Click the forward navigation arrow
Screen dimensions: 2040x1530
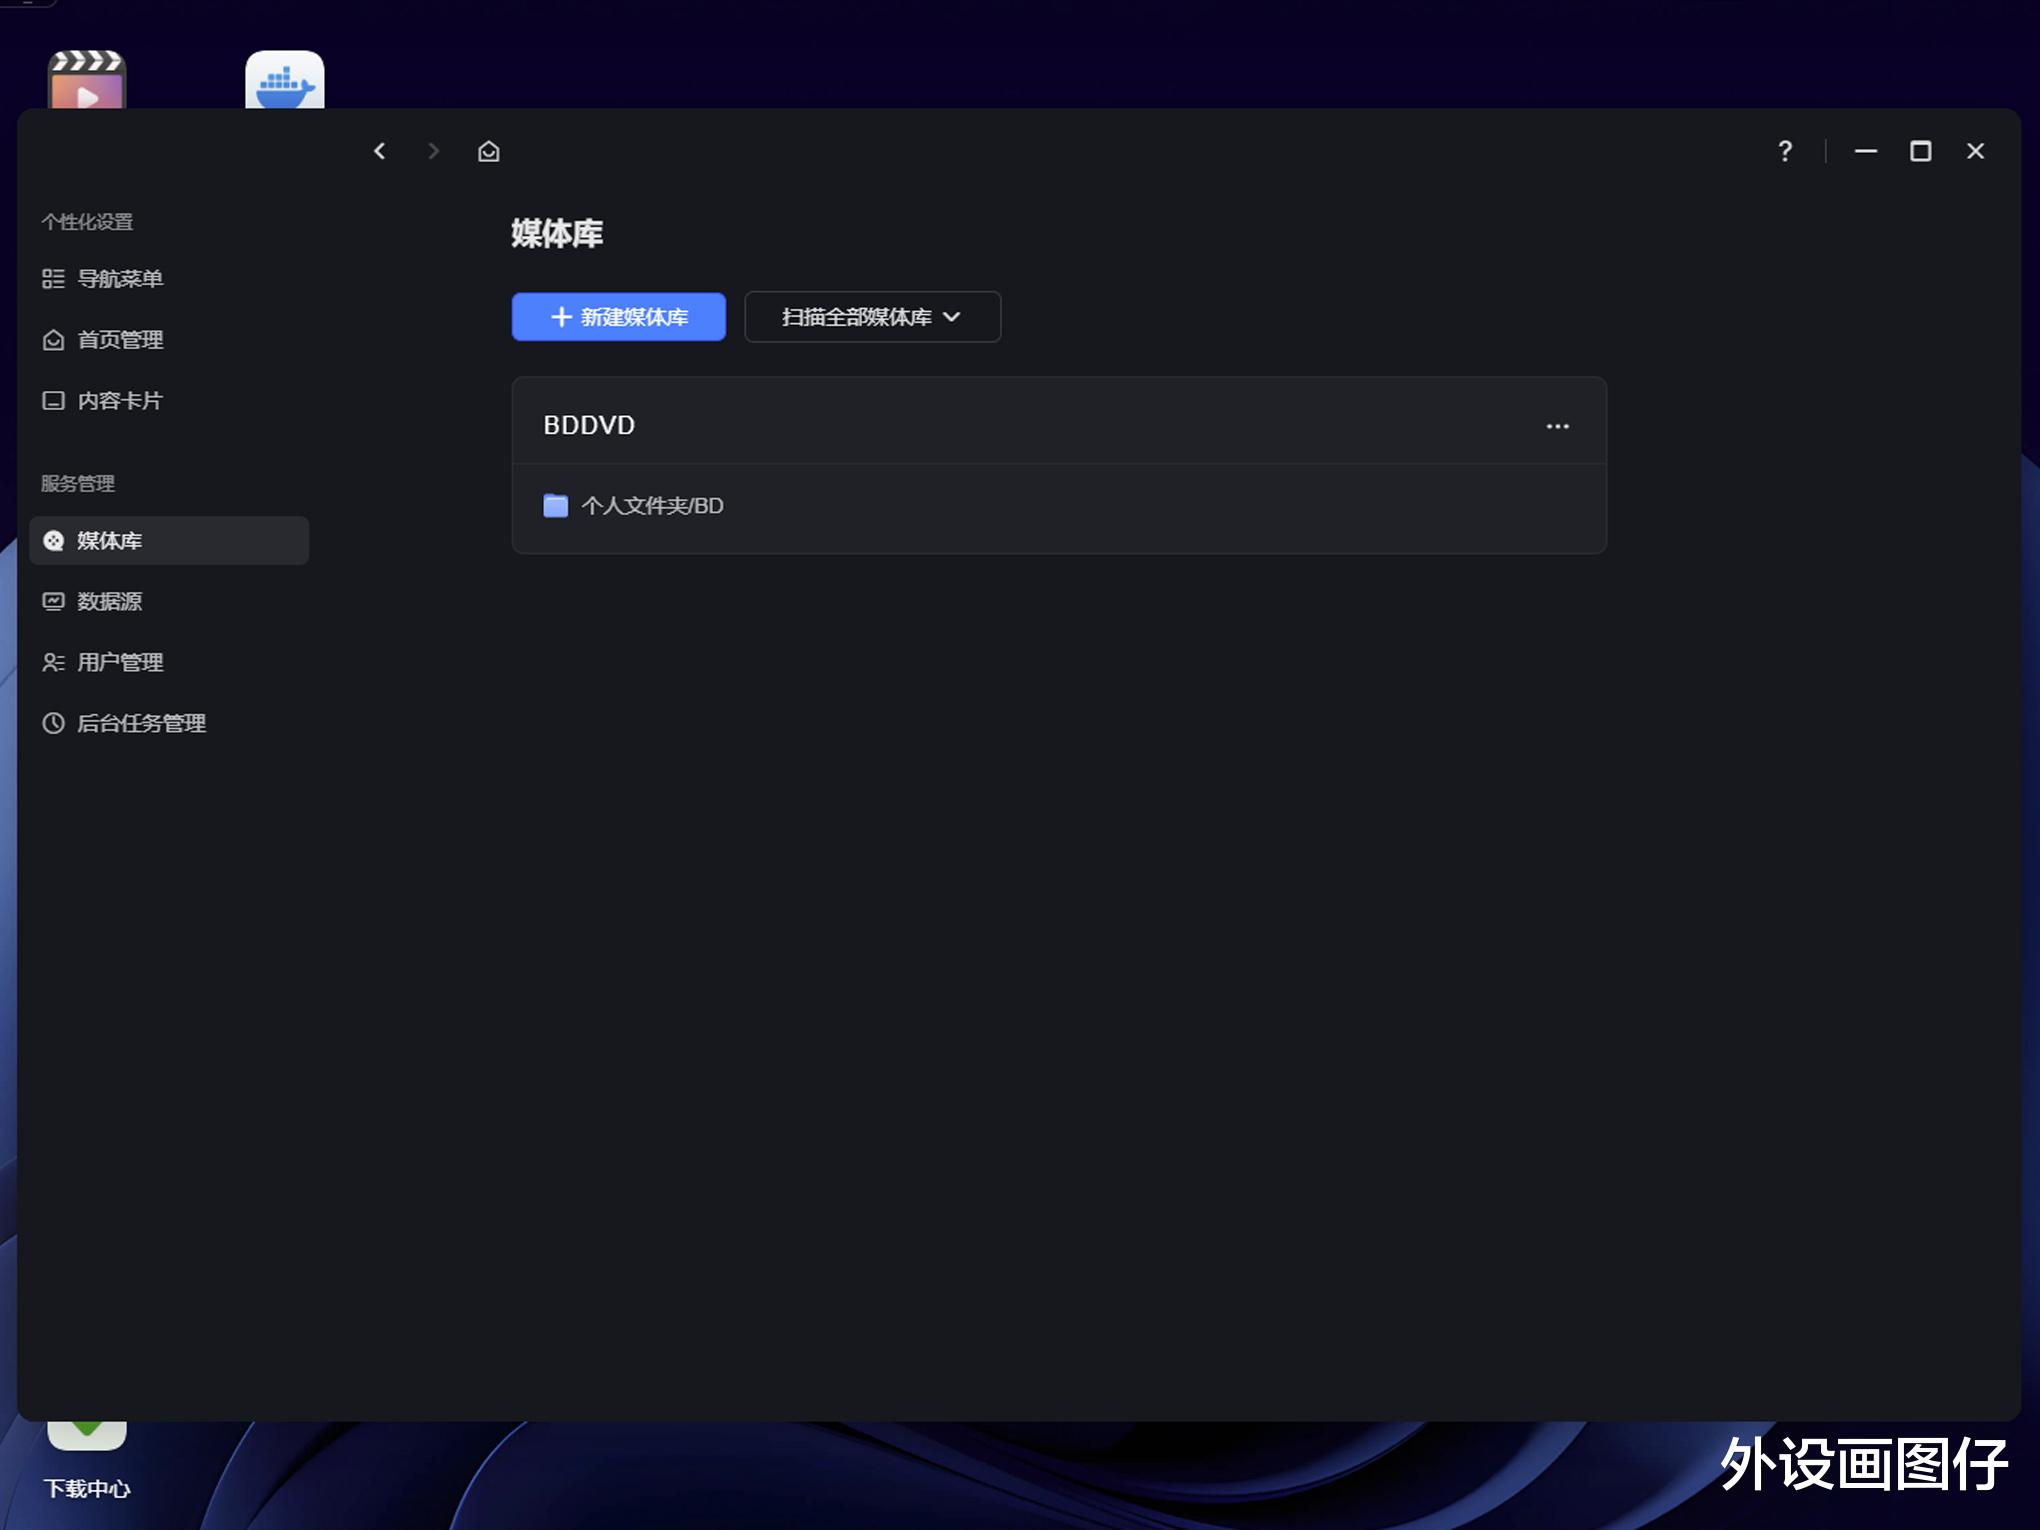pos(433,151)
